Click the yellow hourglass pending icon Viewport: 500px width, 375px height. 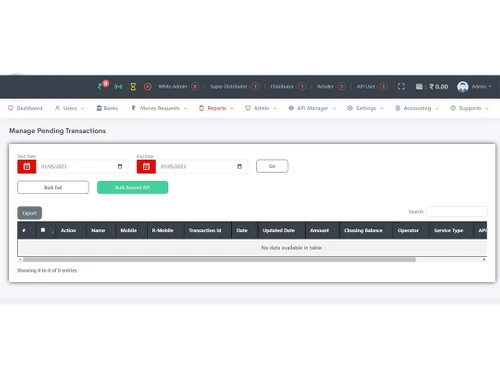pos(133,87)
